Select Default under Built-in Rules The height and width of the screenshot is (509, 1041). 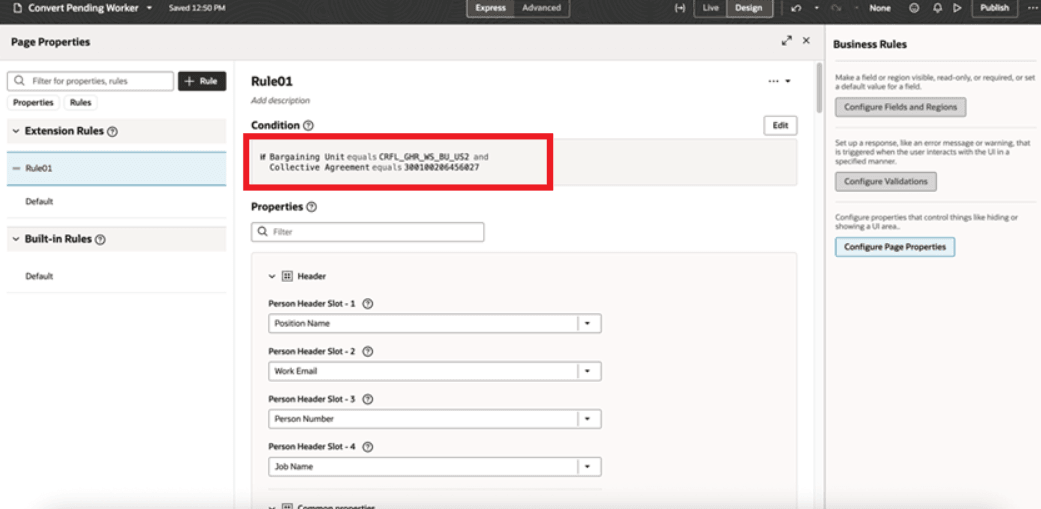pos(39,276)
